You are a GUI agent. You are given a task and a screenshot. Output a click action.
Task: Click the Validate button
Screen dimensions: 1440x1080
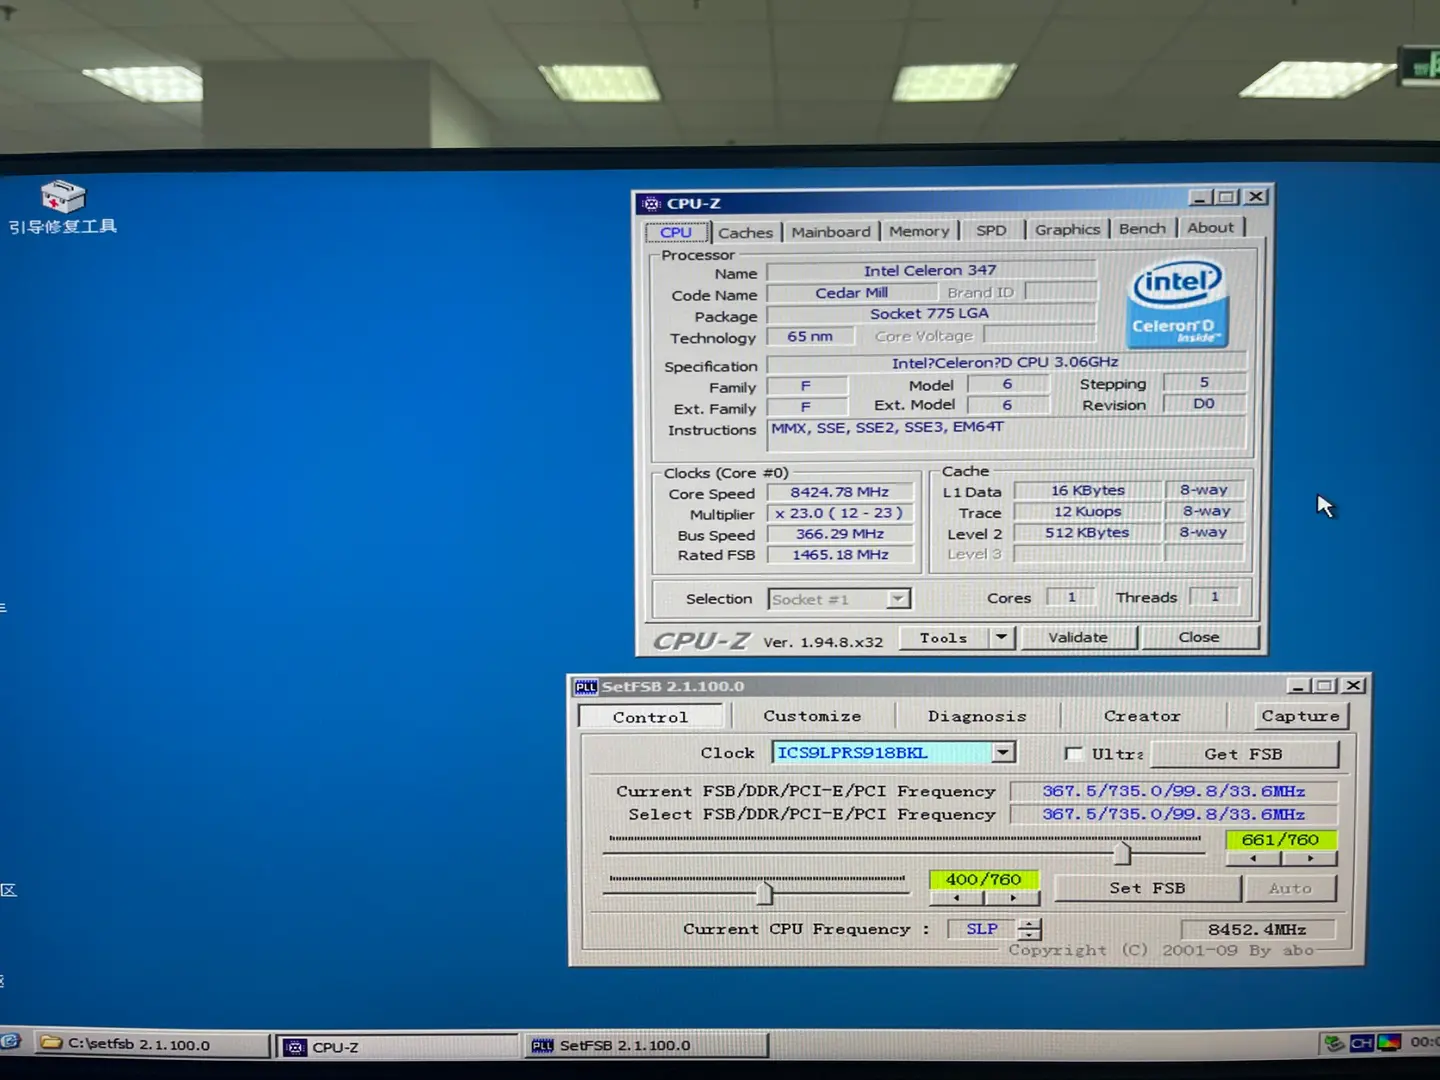(x=1078, y=637)
